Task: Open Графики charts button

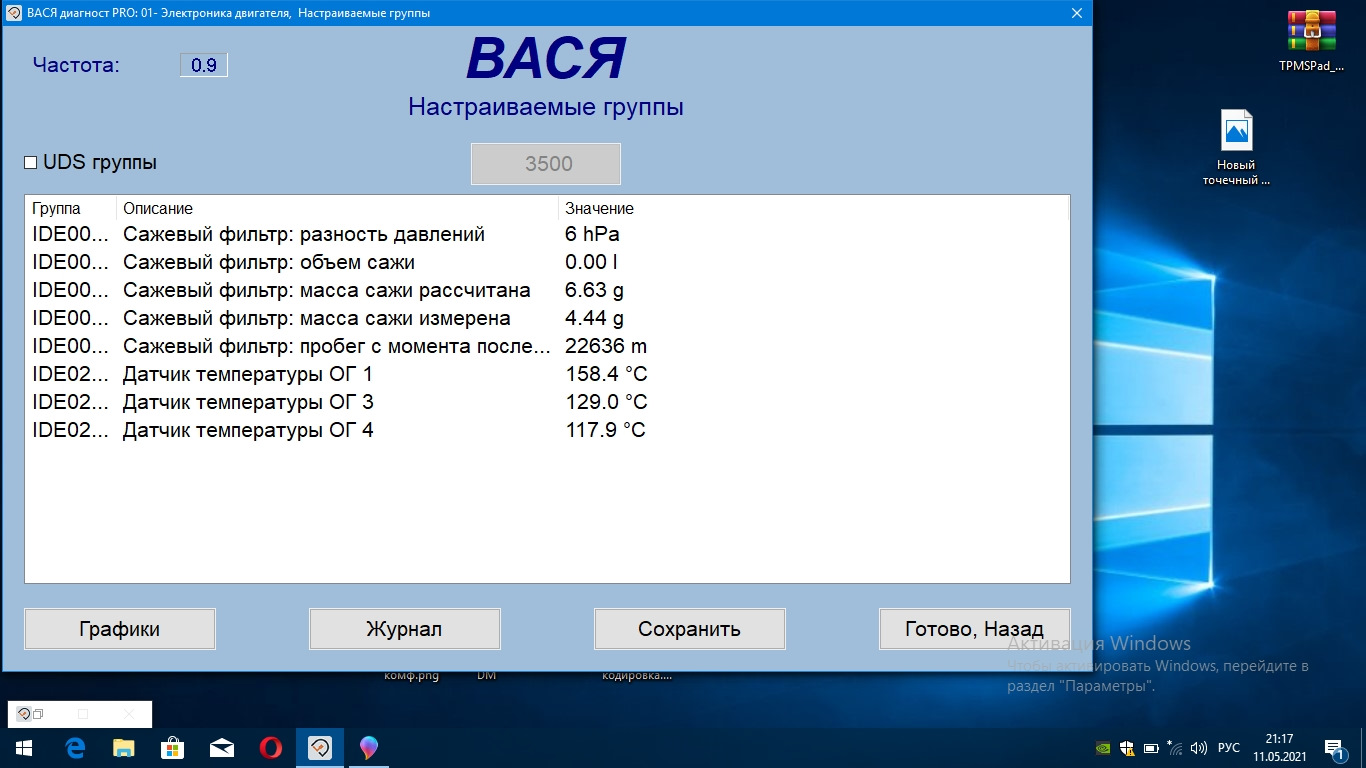Action: coord(120,629)
